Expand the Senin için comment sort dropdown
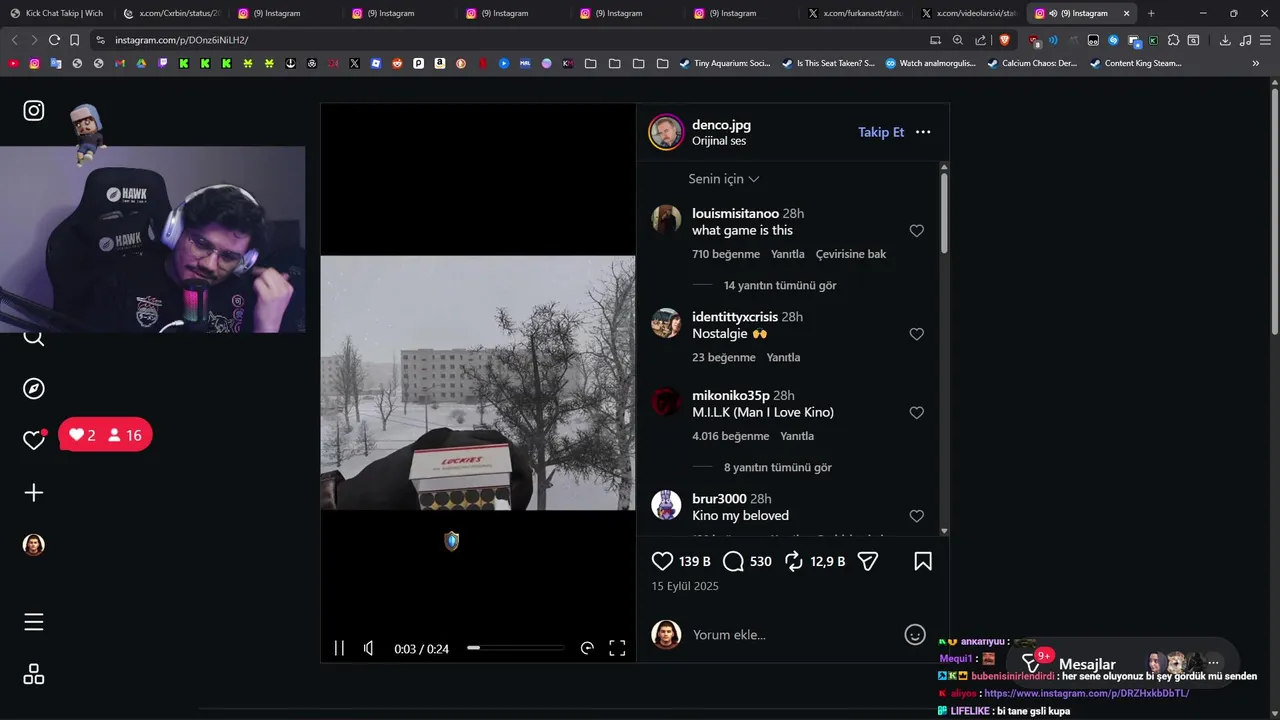The width and height of the screenshot is (1280, 720). (x=724, y=179)
